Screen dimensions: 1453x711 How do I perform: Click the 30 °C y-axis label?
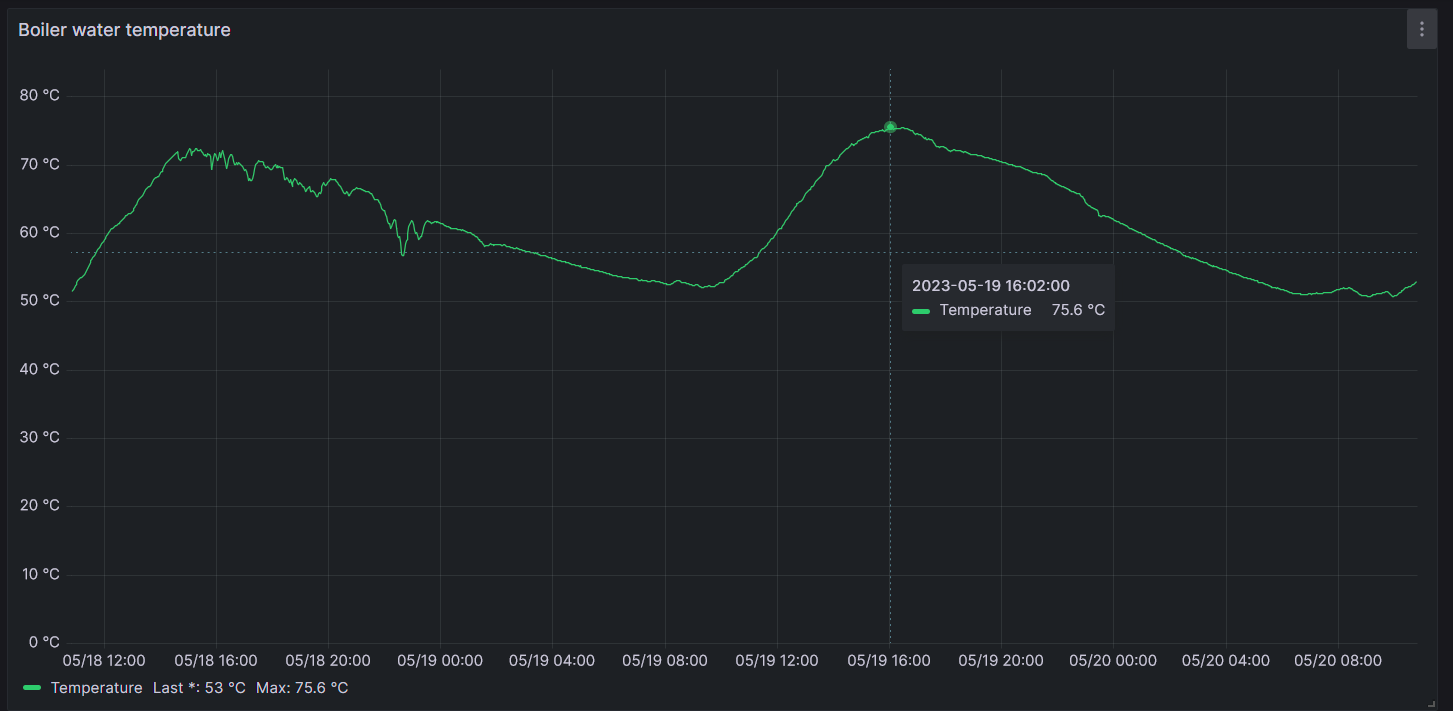(40, 438)
